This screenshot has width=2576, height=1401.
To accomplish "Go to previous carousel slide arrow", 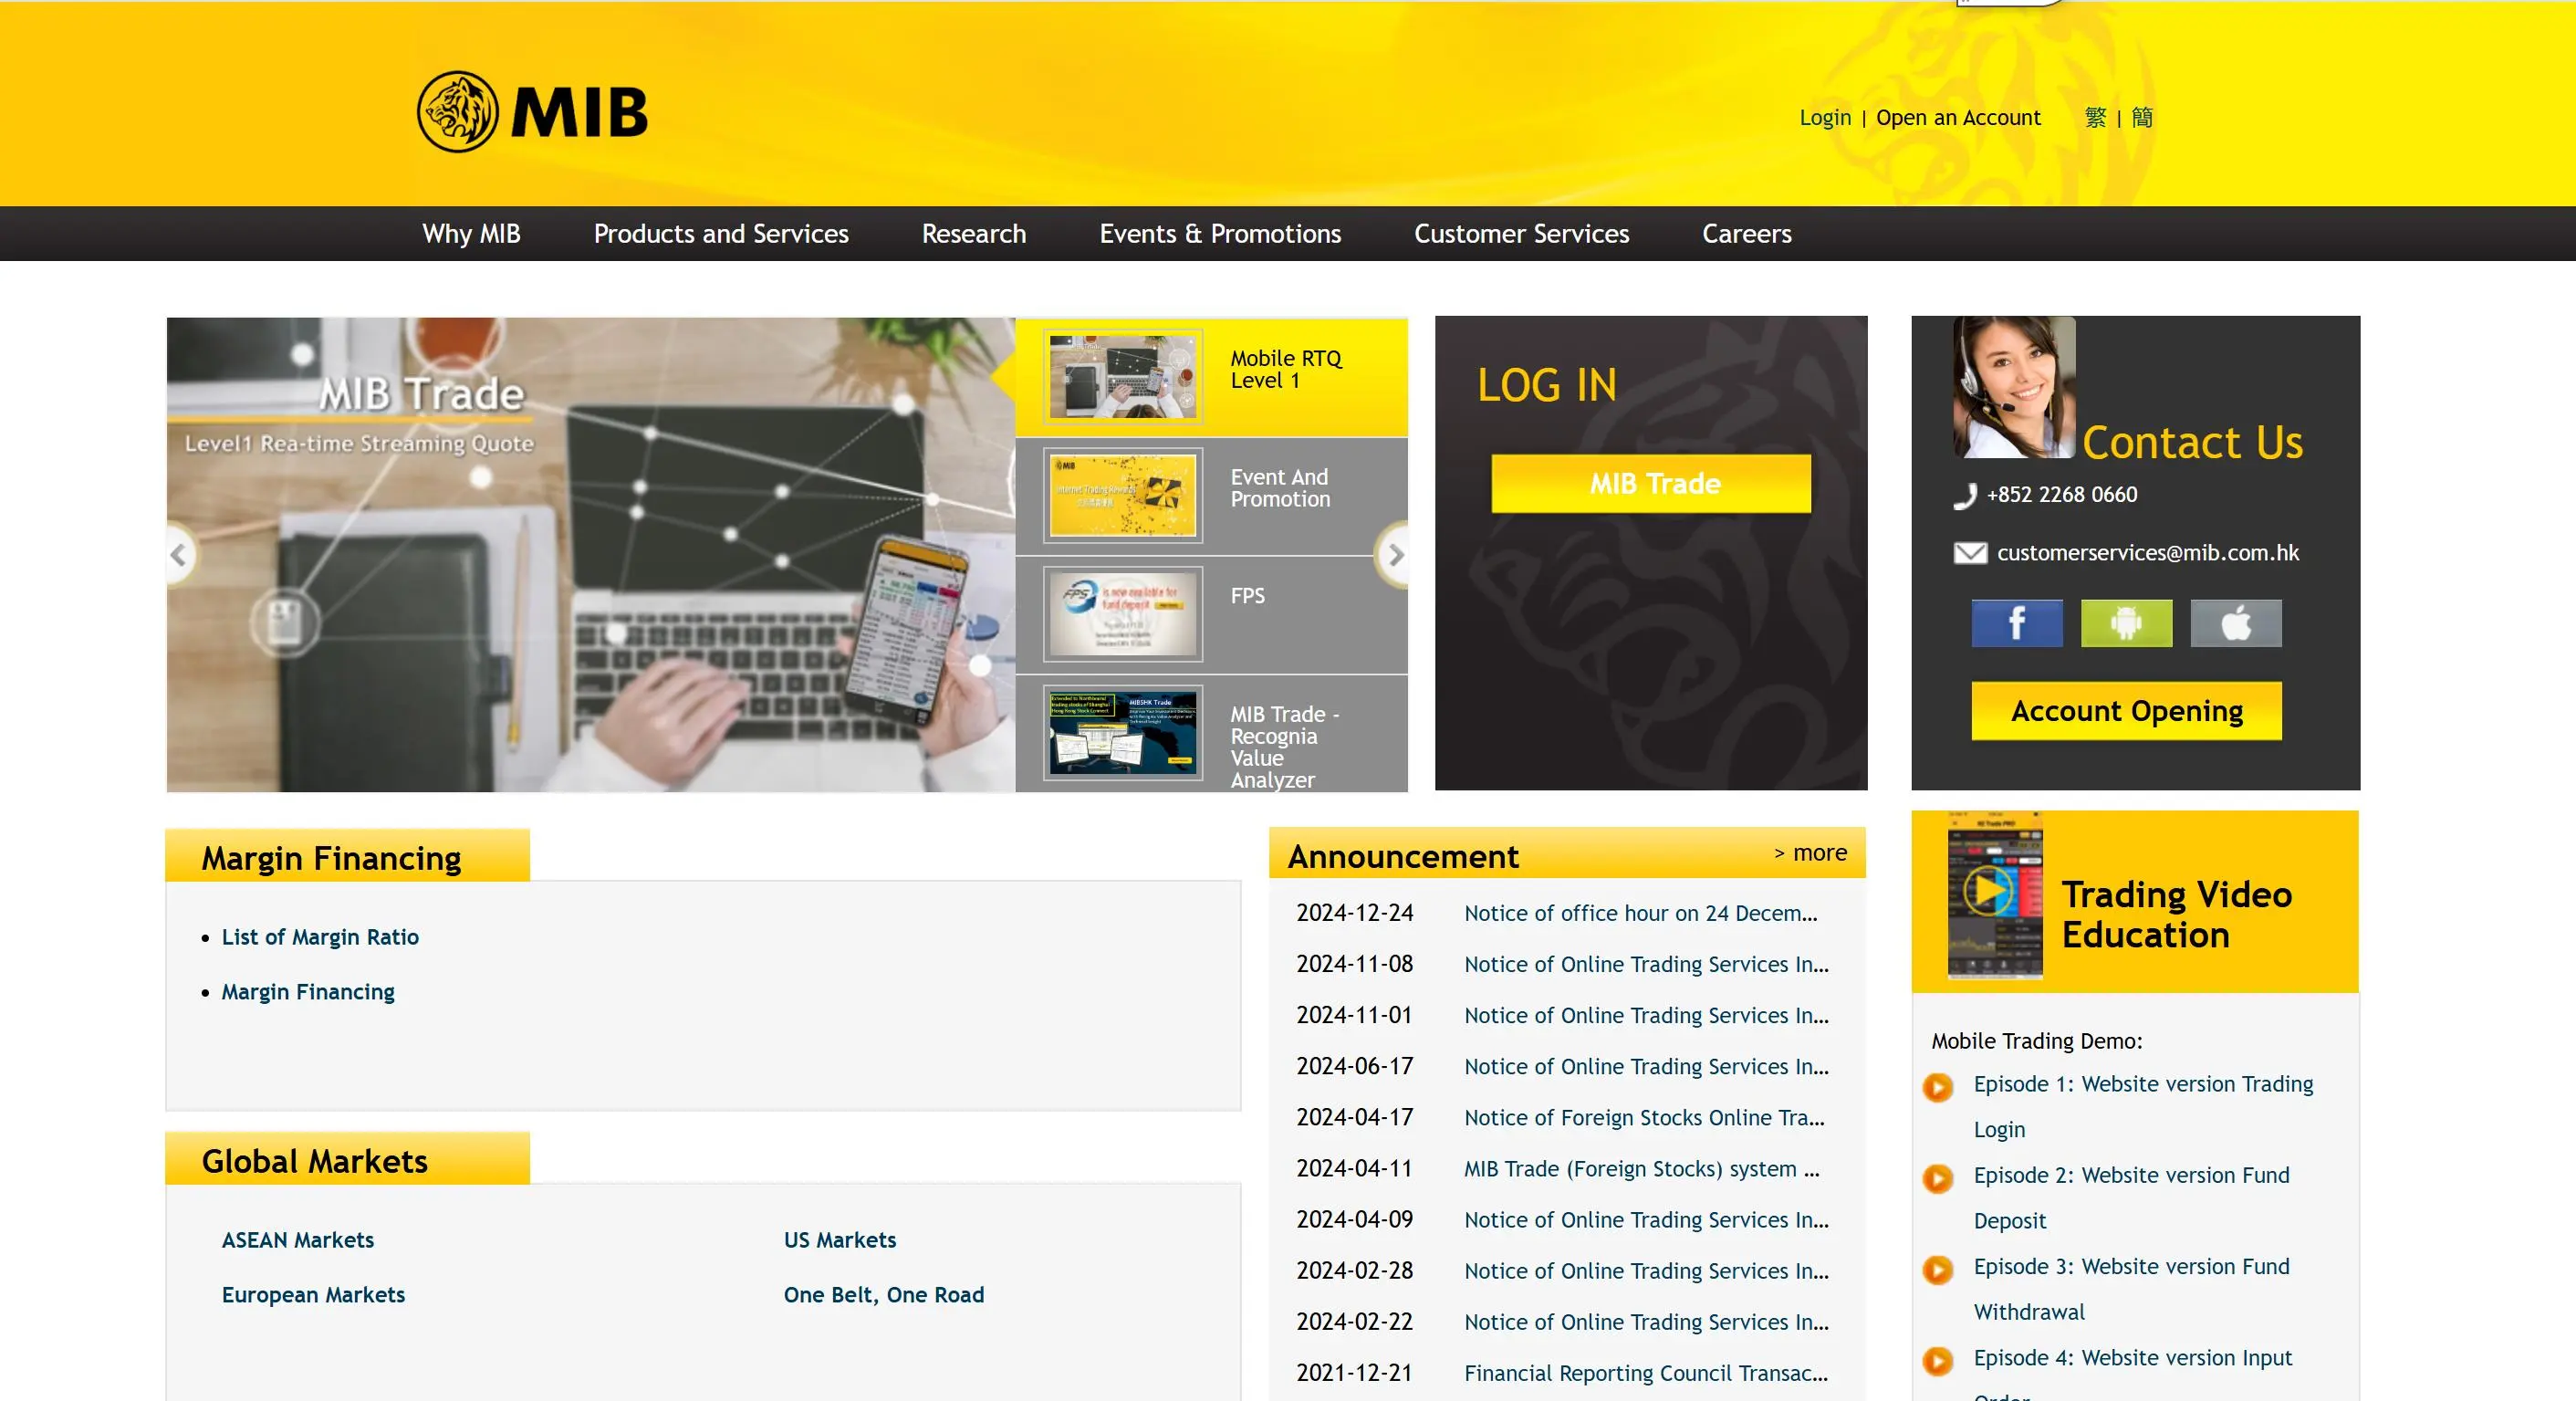I will tap(179, 555).
